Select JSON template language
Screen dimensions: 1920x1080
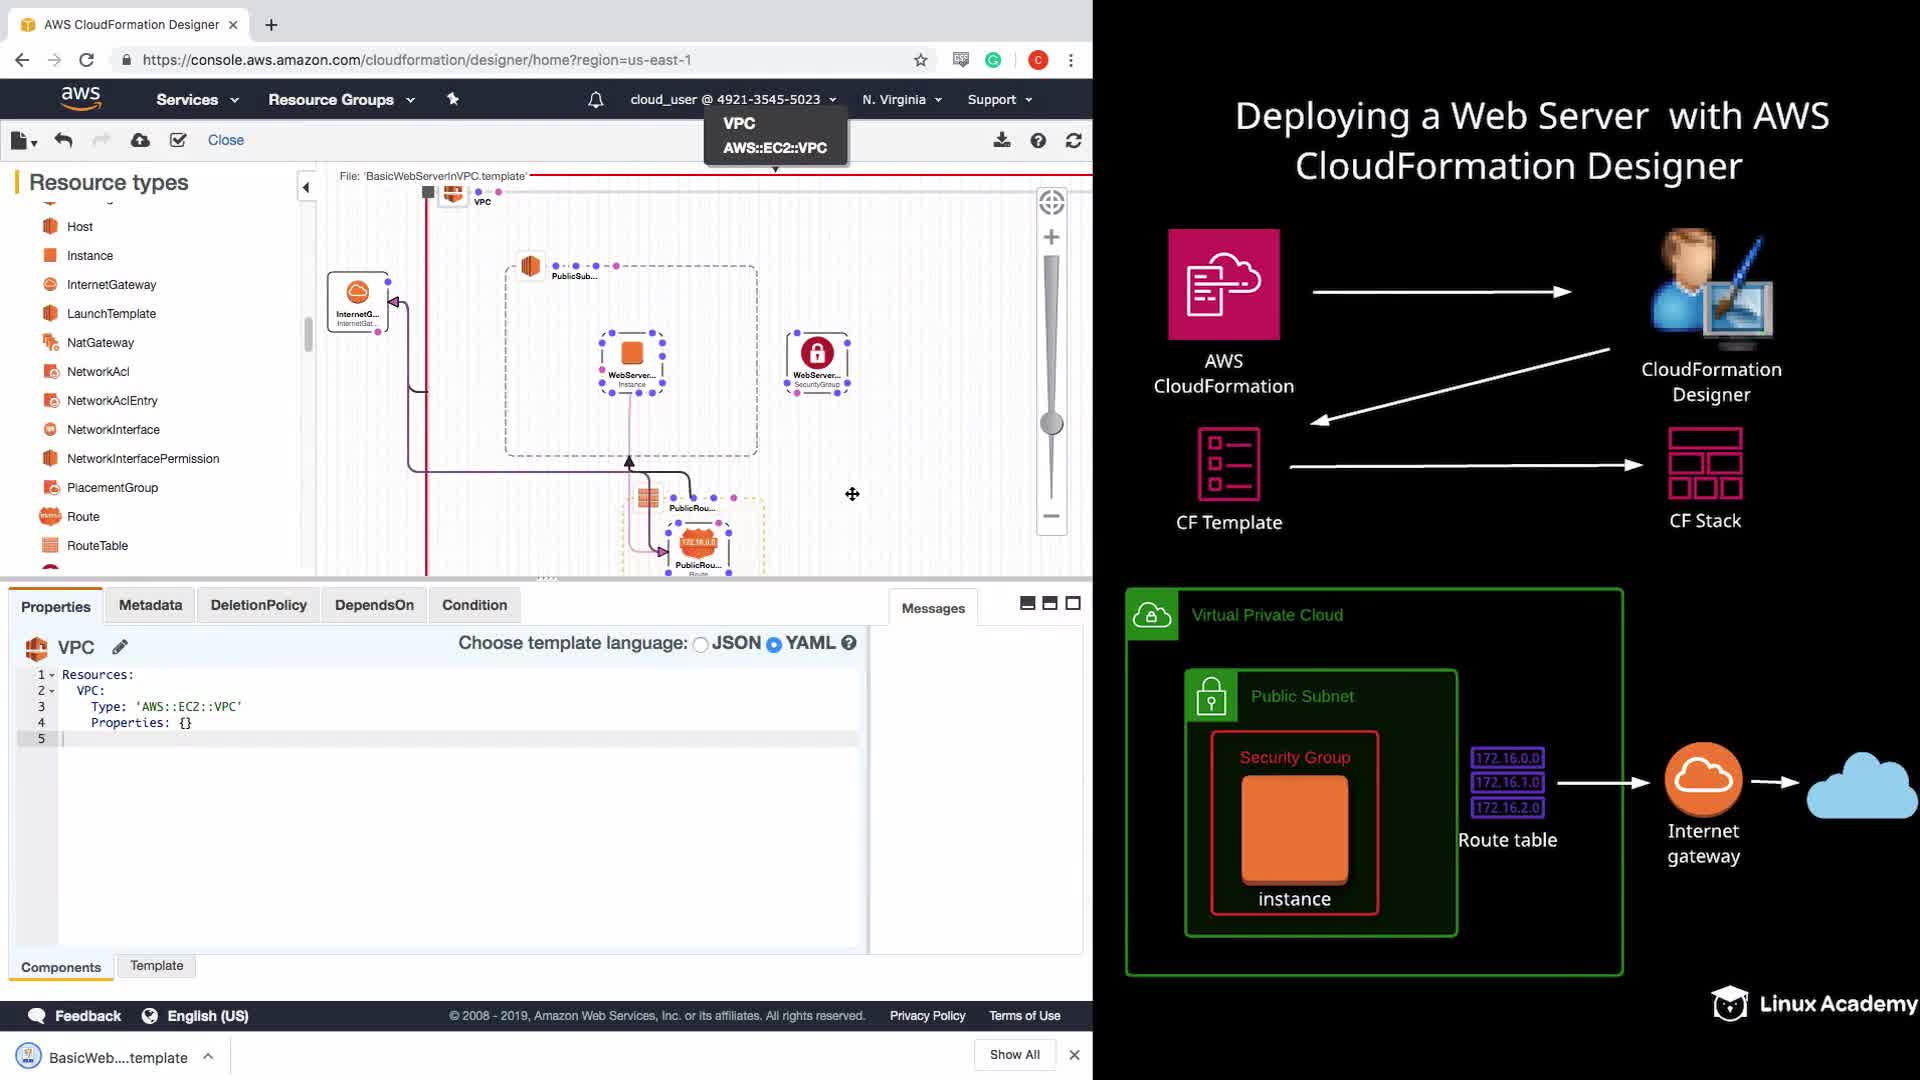click(x=701, y=645)
